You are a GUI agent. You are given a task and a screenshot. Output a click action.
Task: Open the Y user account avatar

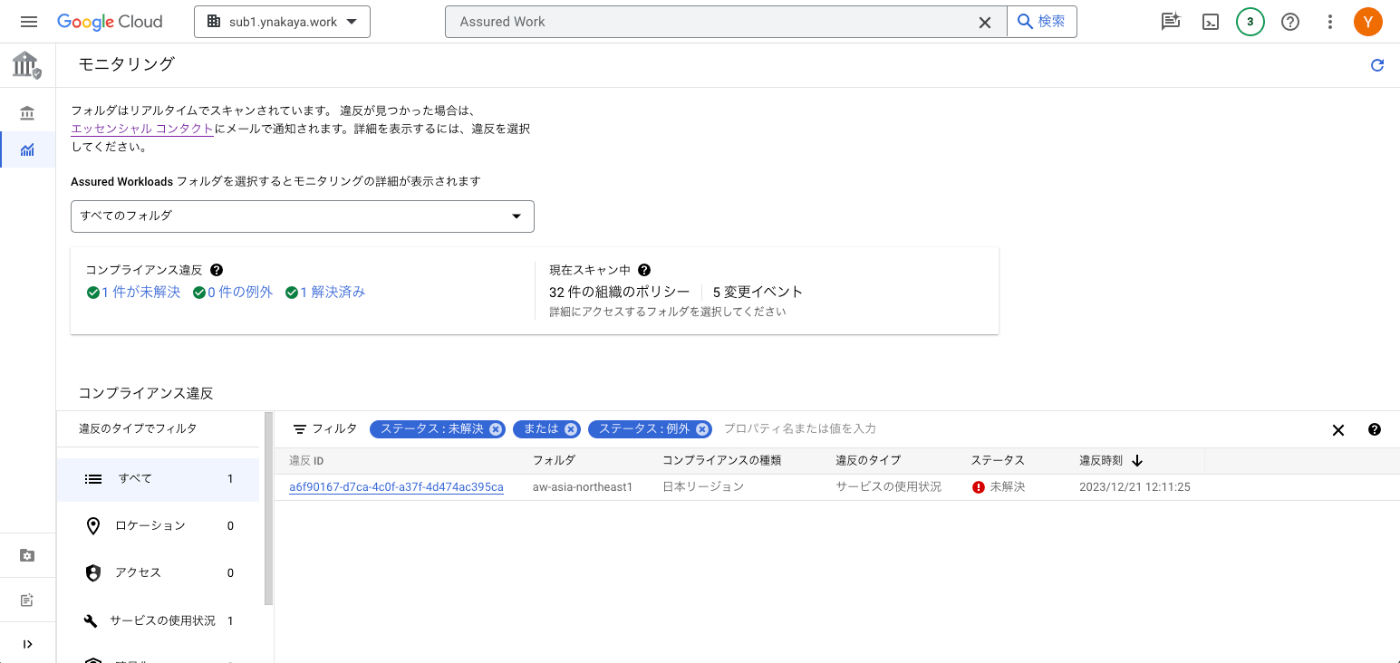[x=1368, y=22]
